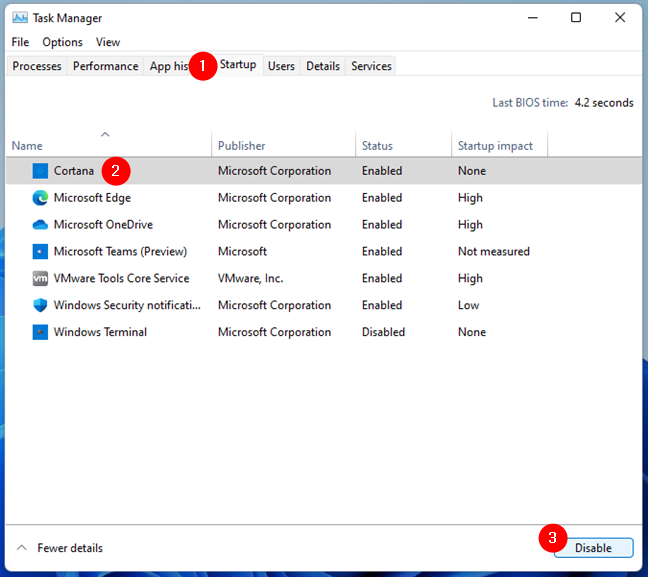Switch to the Processes tab

(x=37, y=66)
